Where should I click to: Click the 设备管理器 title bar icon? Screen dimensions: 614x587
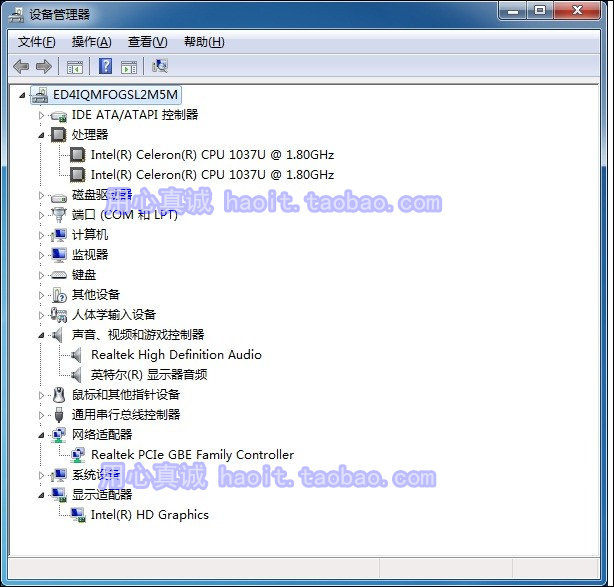[x=16, y=15]
